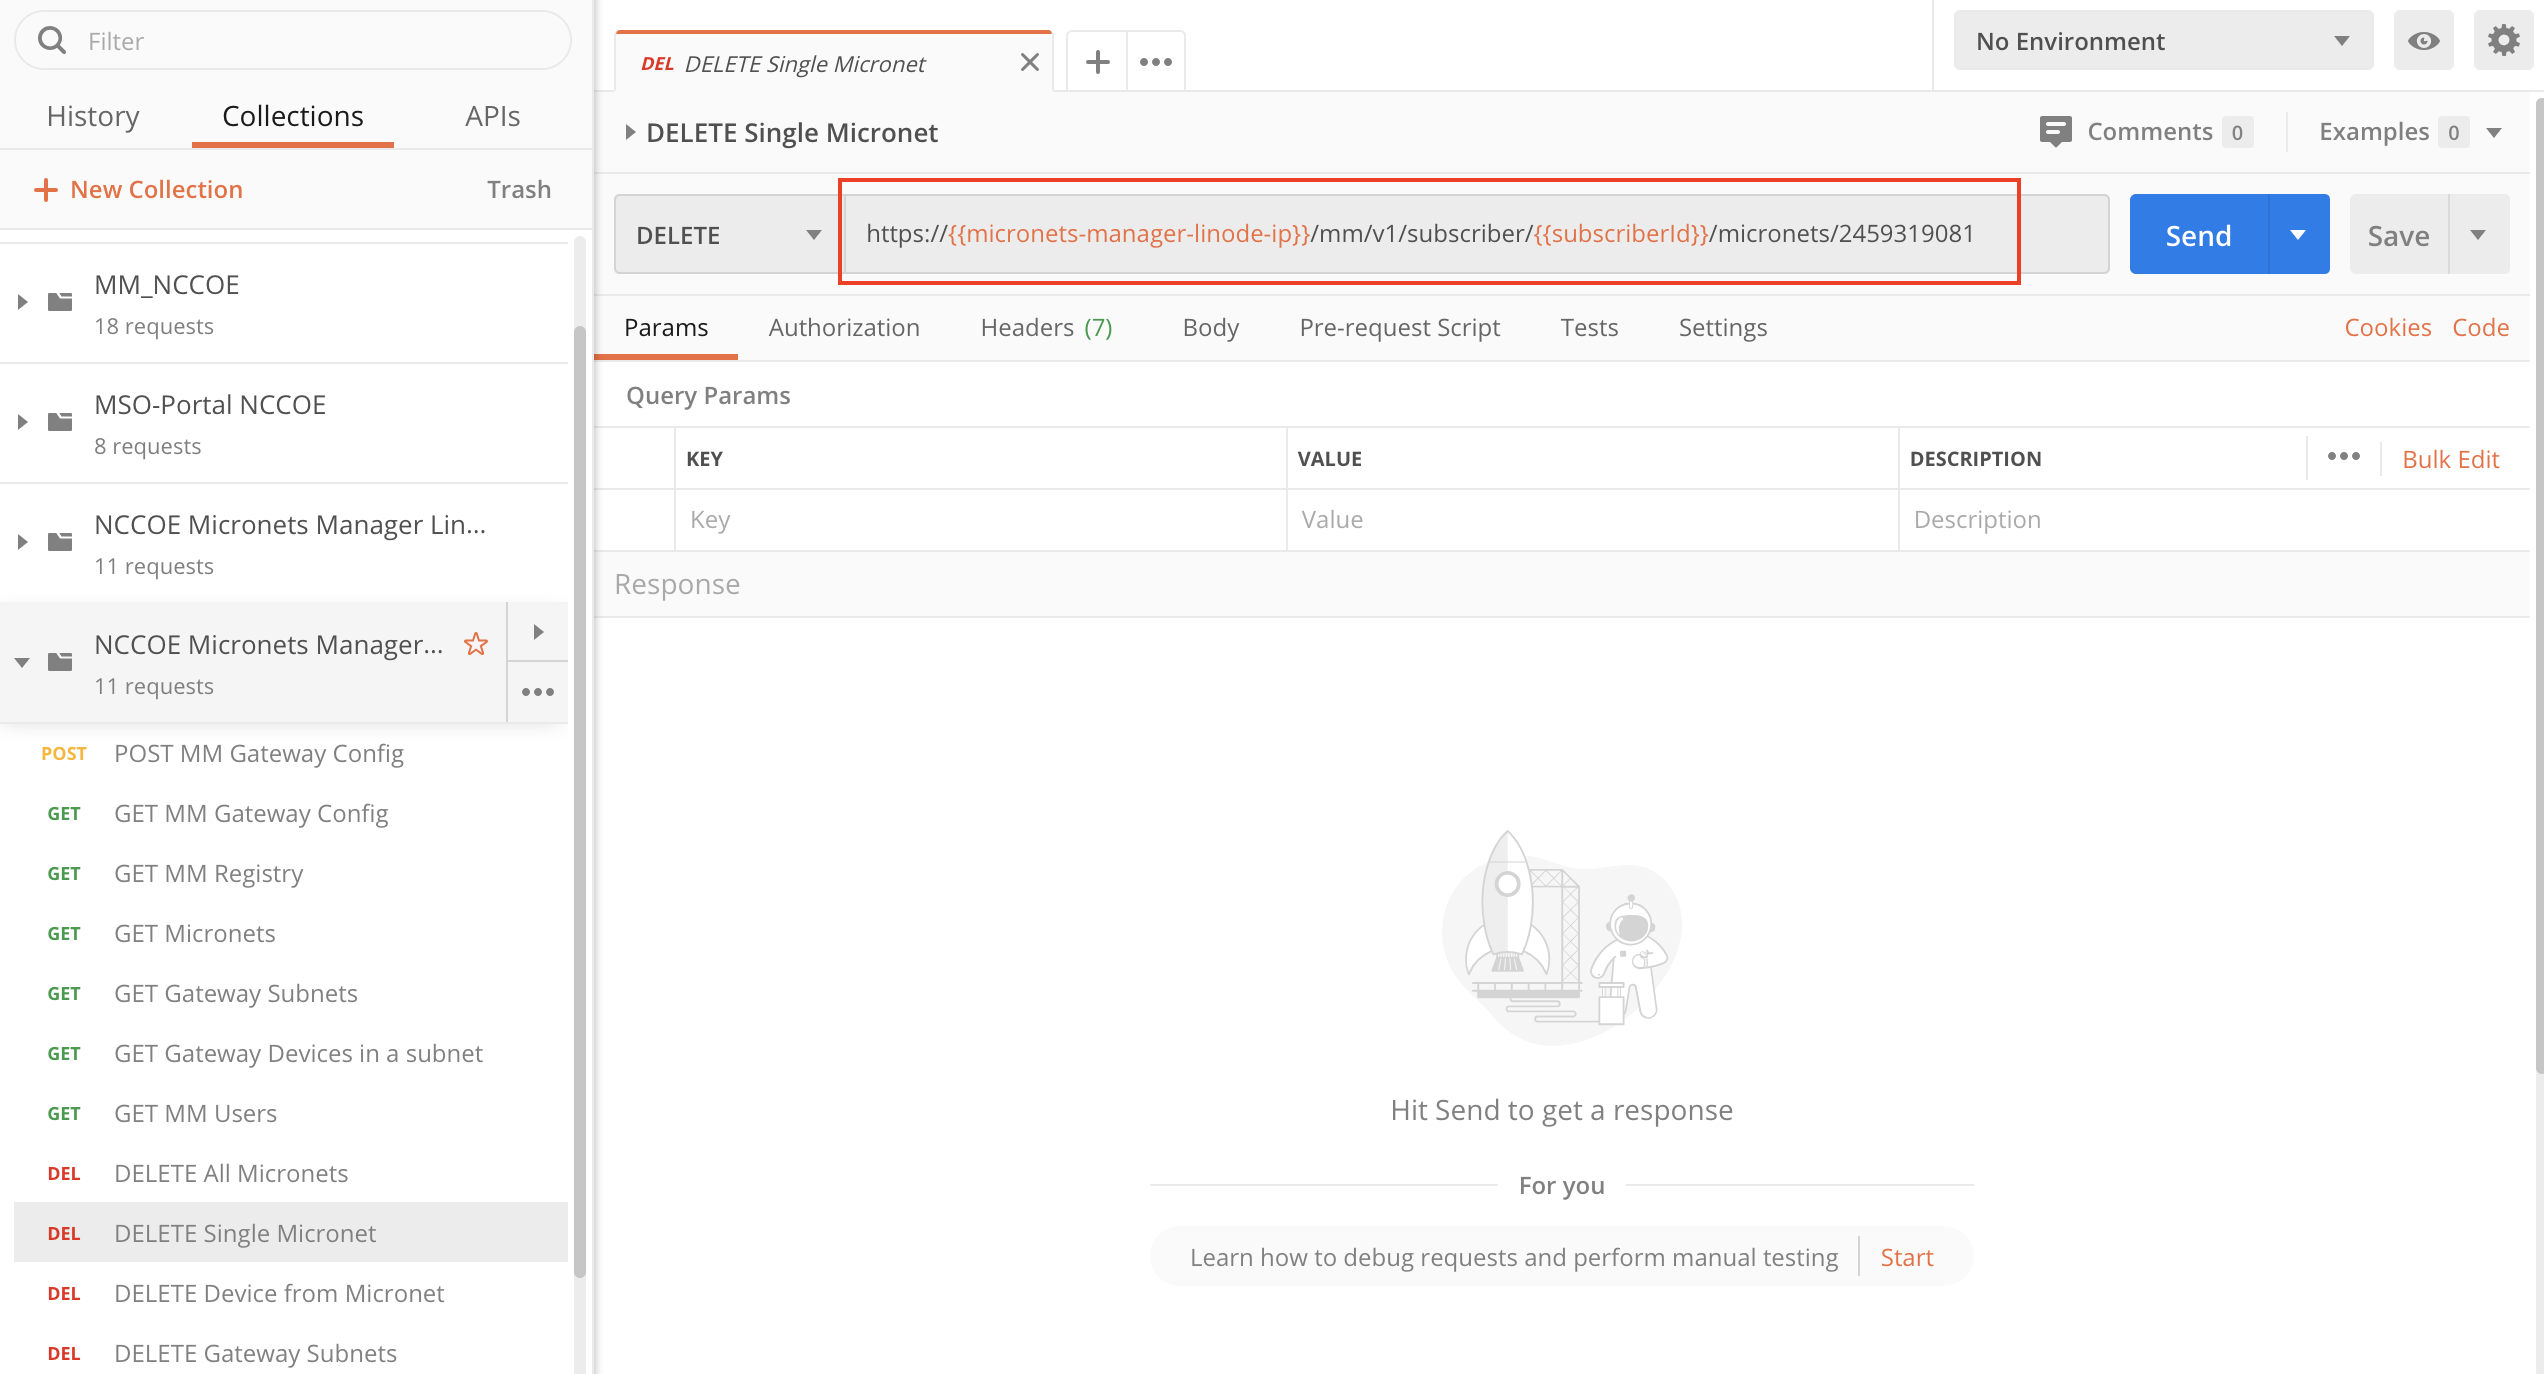This screenshot has width=2544, height=1374.
Task: Click the Comments button
Action: pyautogui.click(x=2147, y=131)
